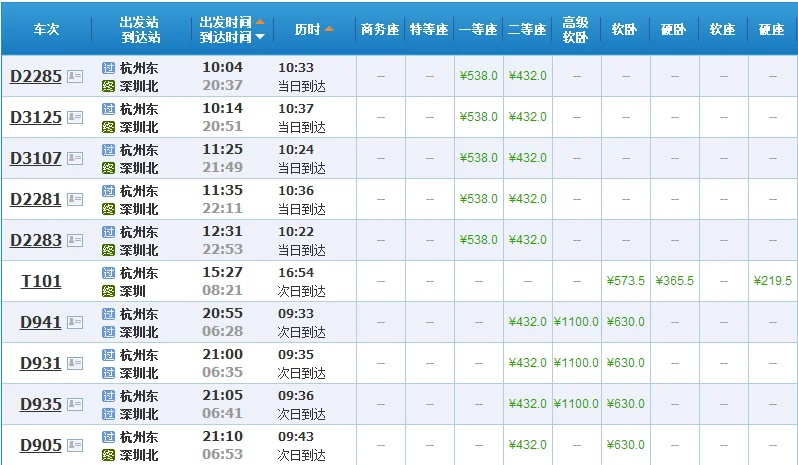Click the 特等座 column header
798x465 pixels.
[429, 30]
